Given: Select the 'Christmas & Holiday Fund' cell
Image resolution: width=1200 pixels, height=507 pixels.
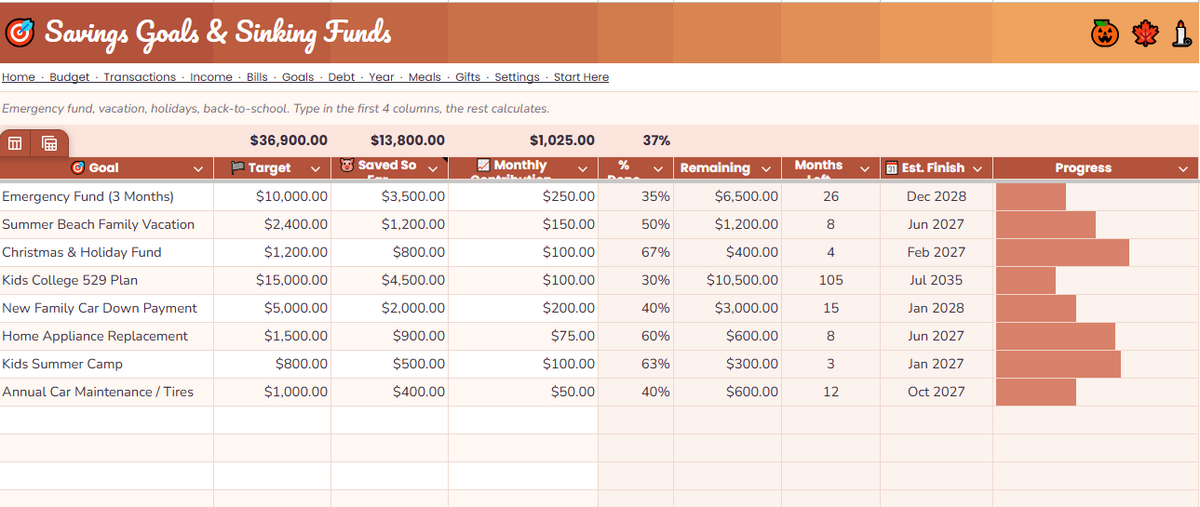Looking at the screenshot, I should (107, 252).
